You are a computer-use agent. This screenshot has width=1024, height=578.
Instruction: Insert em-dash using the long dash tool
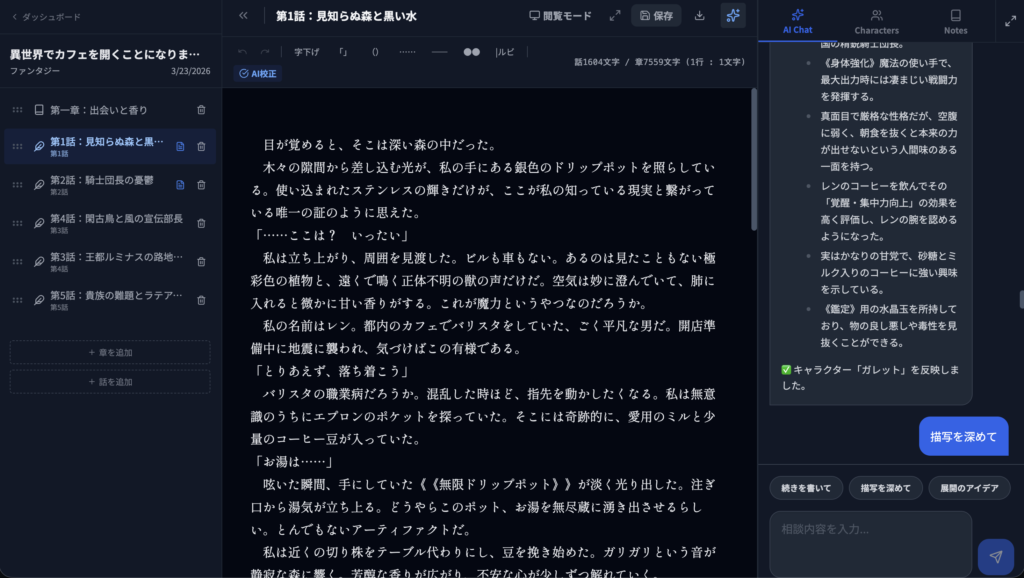point(439,51)
